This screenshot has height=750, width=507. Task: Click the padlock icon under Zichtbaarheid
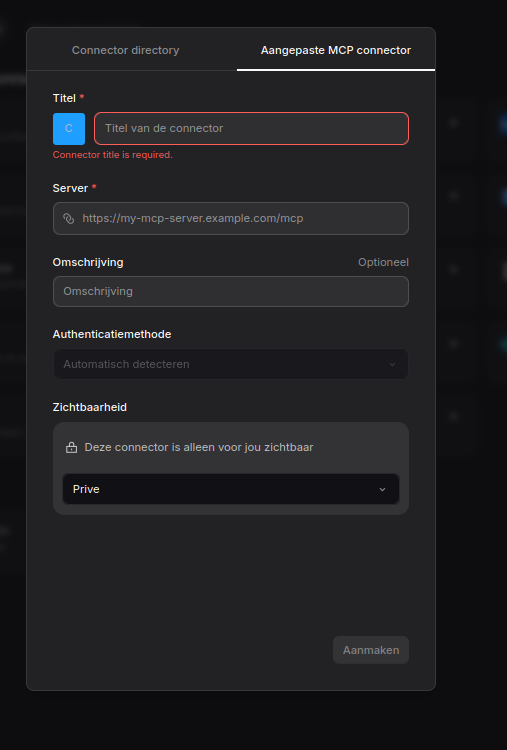tap(71, 448)
